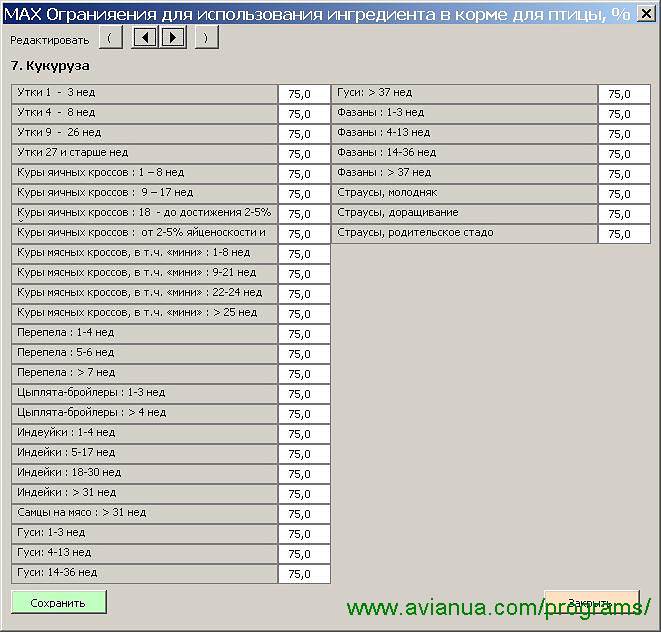The image size is (661, 632).
Task: Click the Самцы на мясо > 31 нед value
Action: tap(304, 514)
